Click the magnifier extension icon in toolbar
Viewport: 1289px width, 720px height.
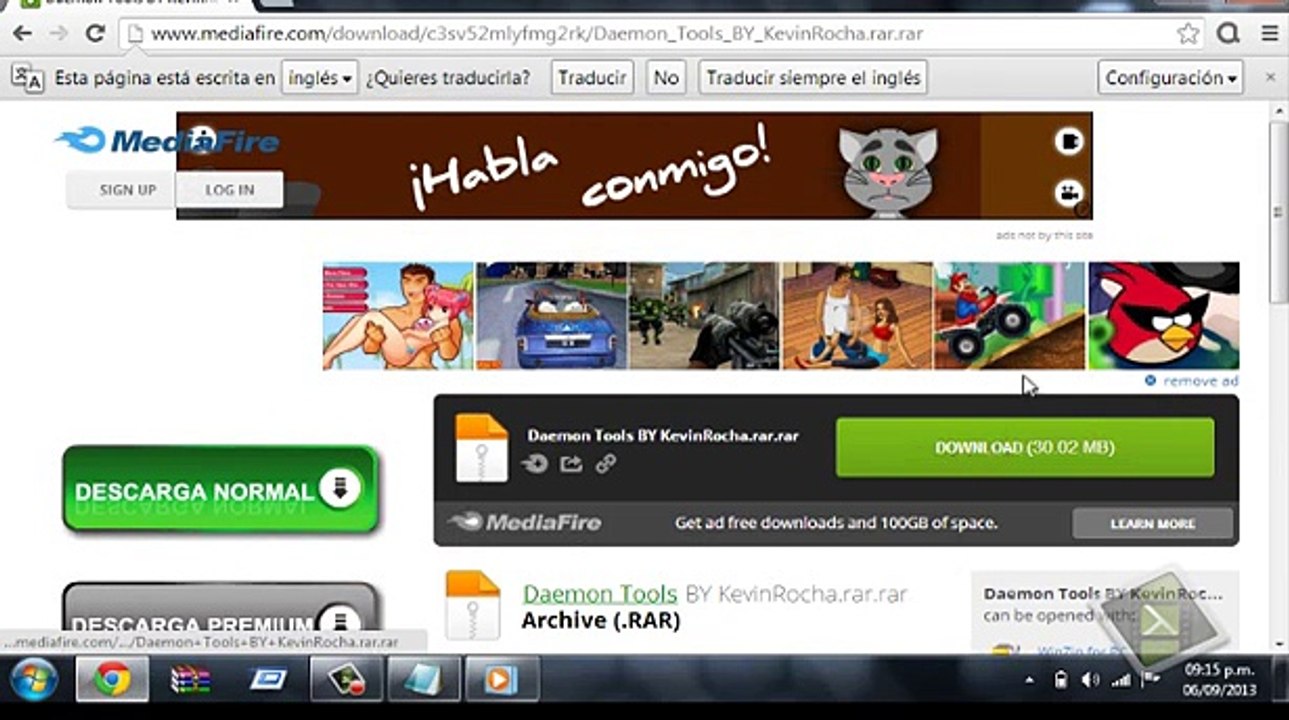(x=1228, y=34)
